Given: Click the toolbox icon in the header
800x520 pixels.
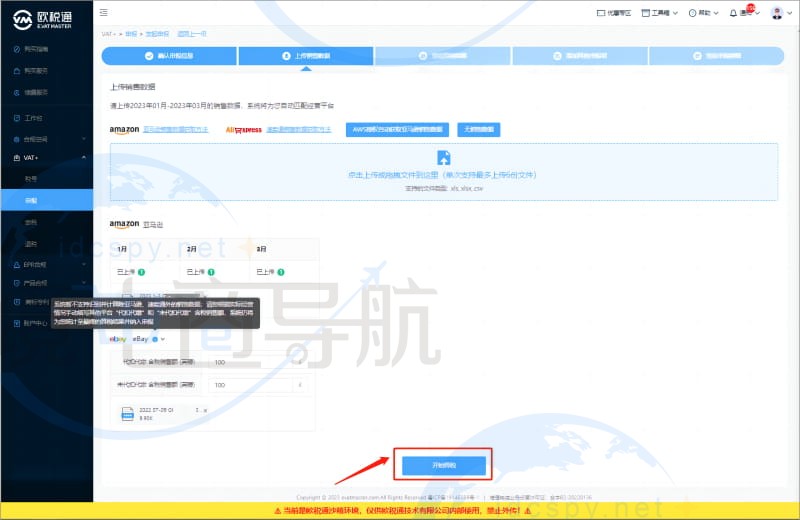Looking at the screenshot, I should point(645,13).
